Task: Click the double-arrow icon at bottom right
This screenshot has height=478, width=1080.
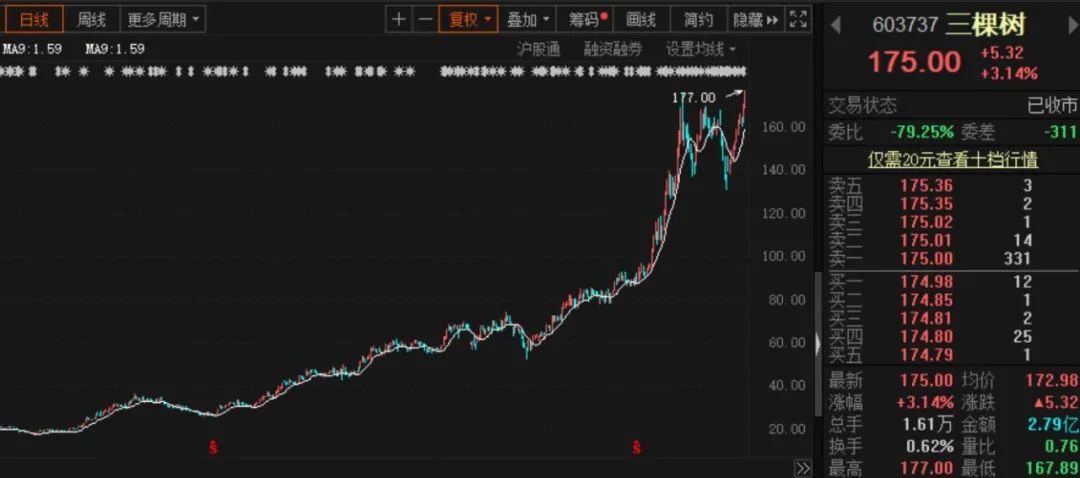Action: pos(803,468)
